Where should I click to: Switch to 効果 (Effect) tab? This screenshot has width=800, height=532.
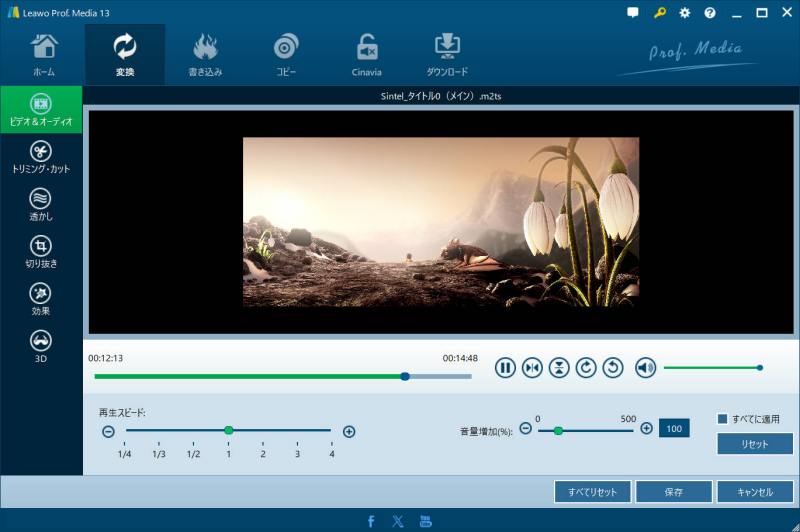point(41,300)
